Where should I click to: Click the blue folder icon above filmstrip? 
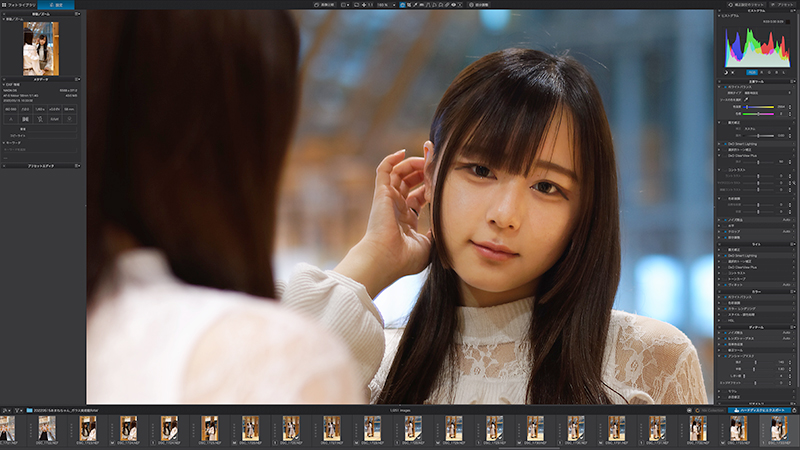(29, 410)
